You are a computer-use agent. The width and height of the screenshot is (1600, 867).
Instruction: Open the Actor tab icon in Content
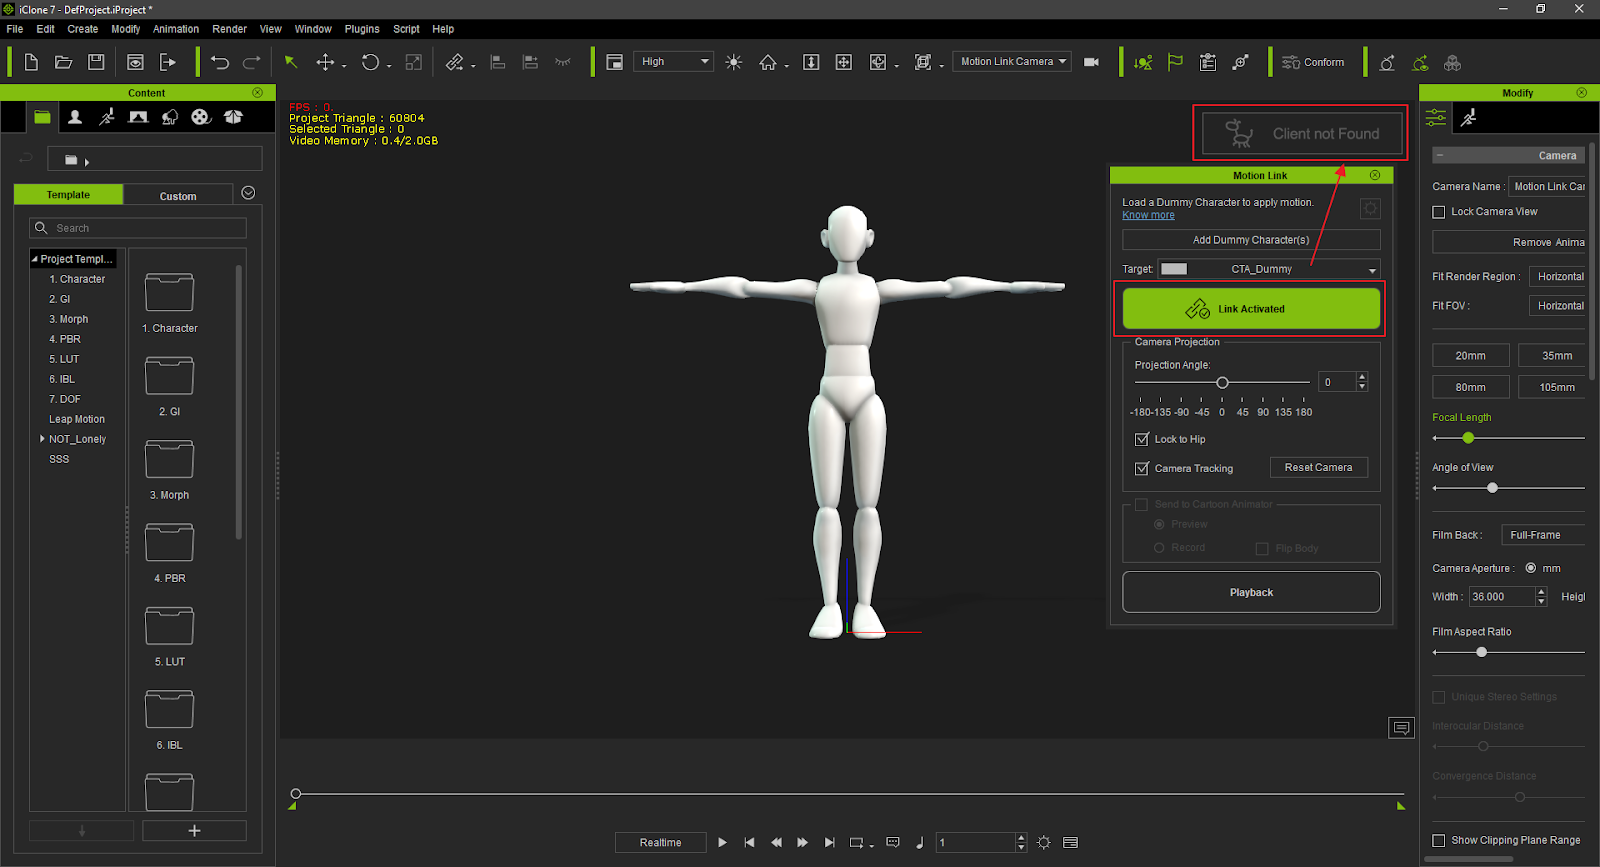pos(75,117)
